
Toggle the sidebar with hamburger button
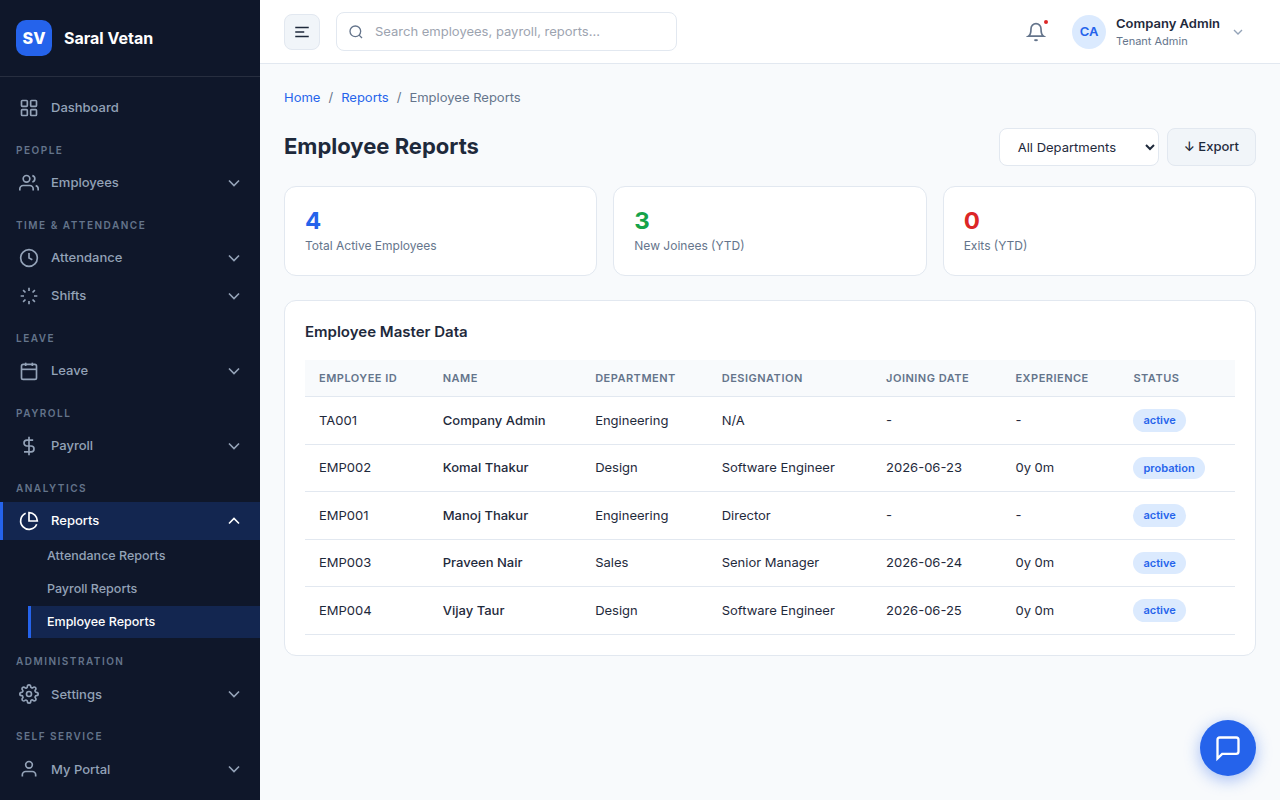[x=302, y=32]
